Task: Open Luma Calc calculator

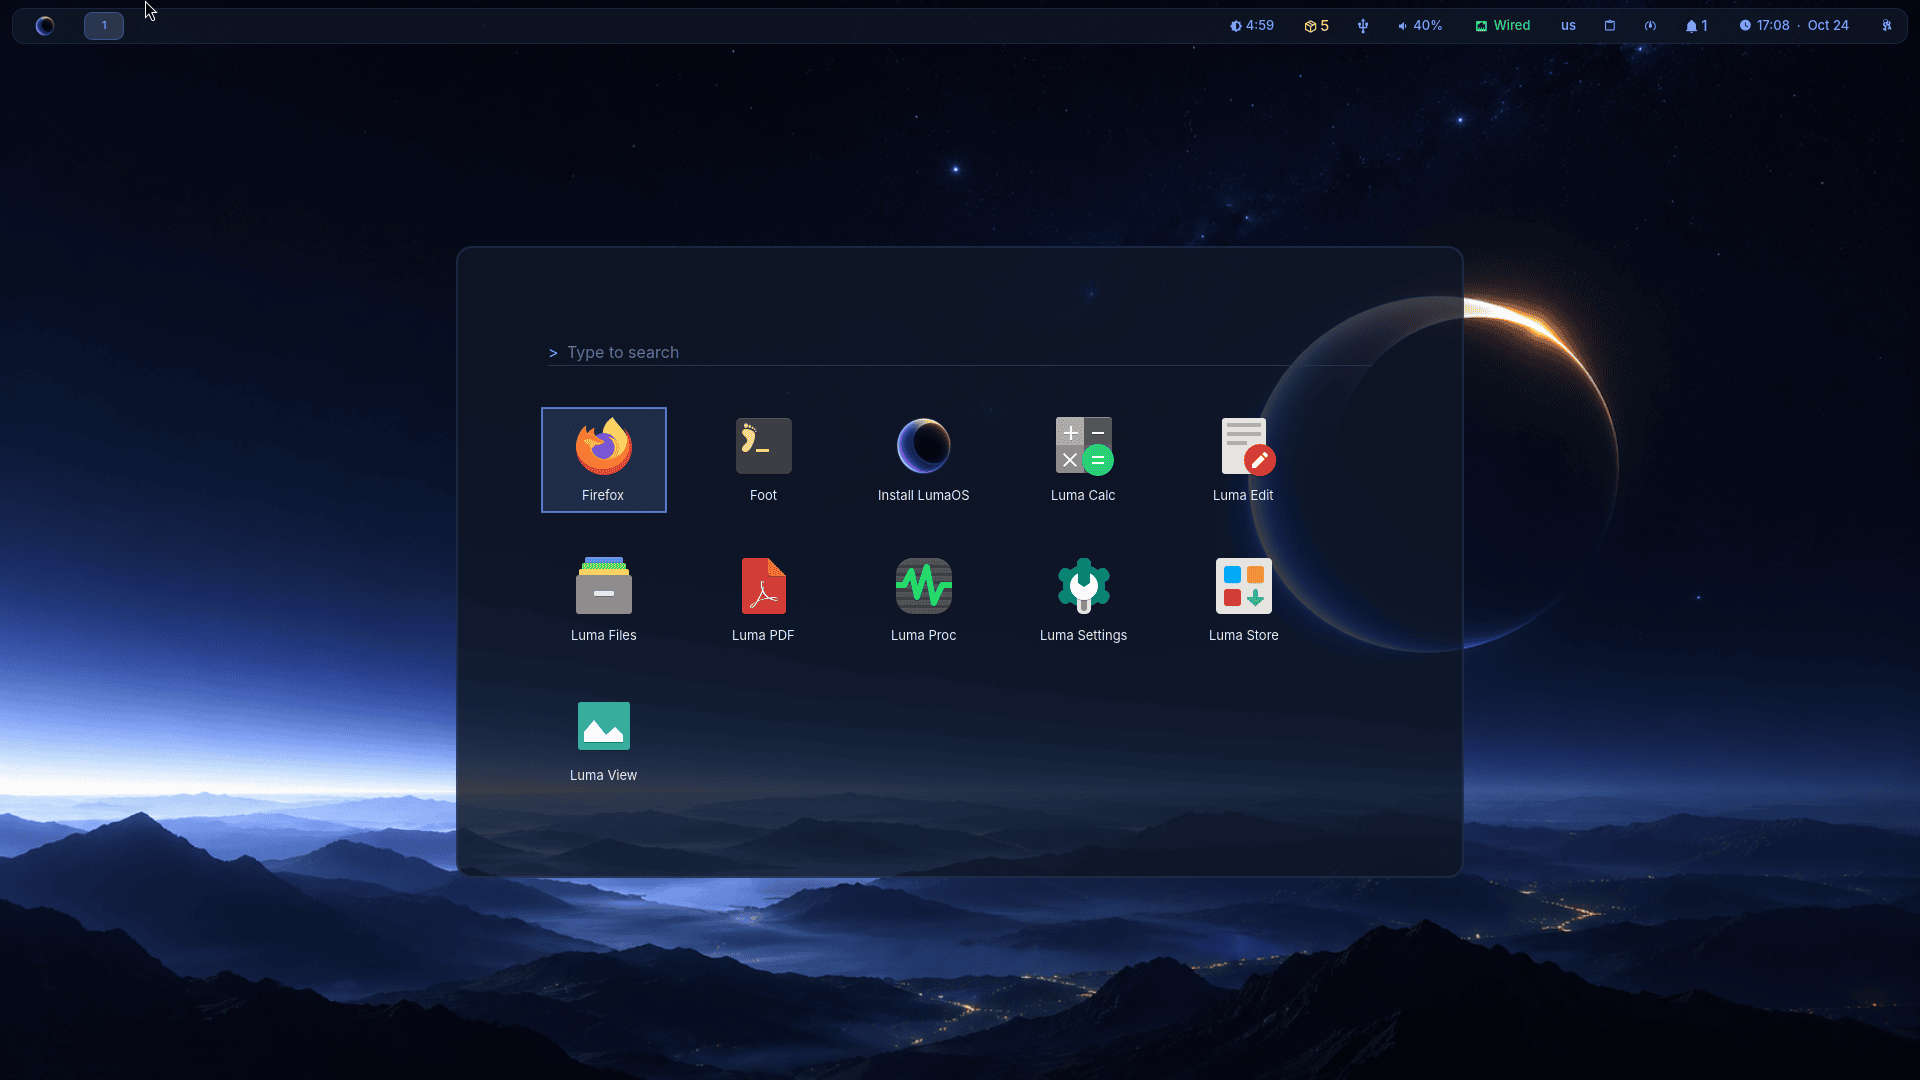Action: click(x=1083, y=460)
